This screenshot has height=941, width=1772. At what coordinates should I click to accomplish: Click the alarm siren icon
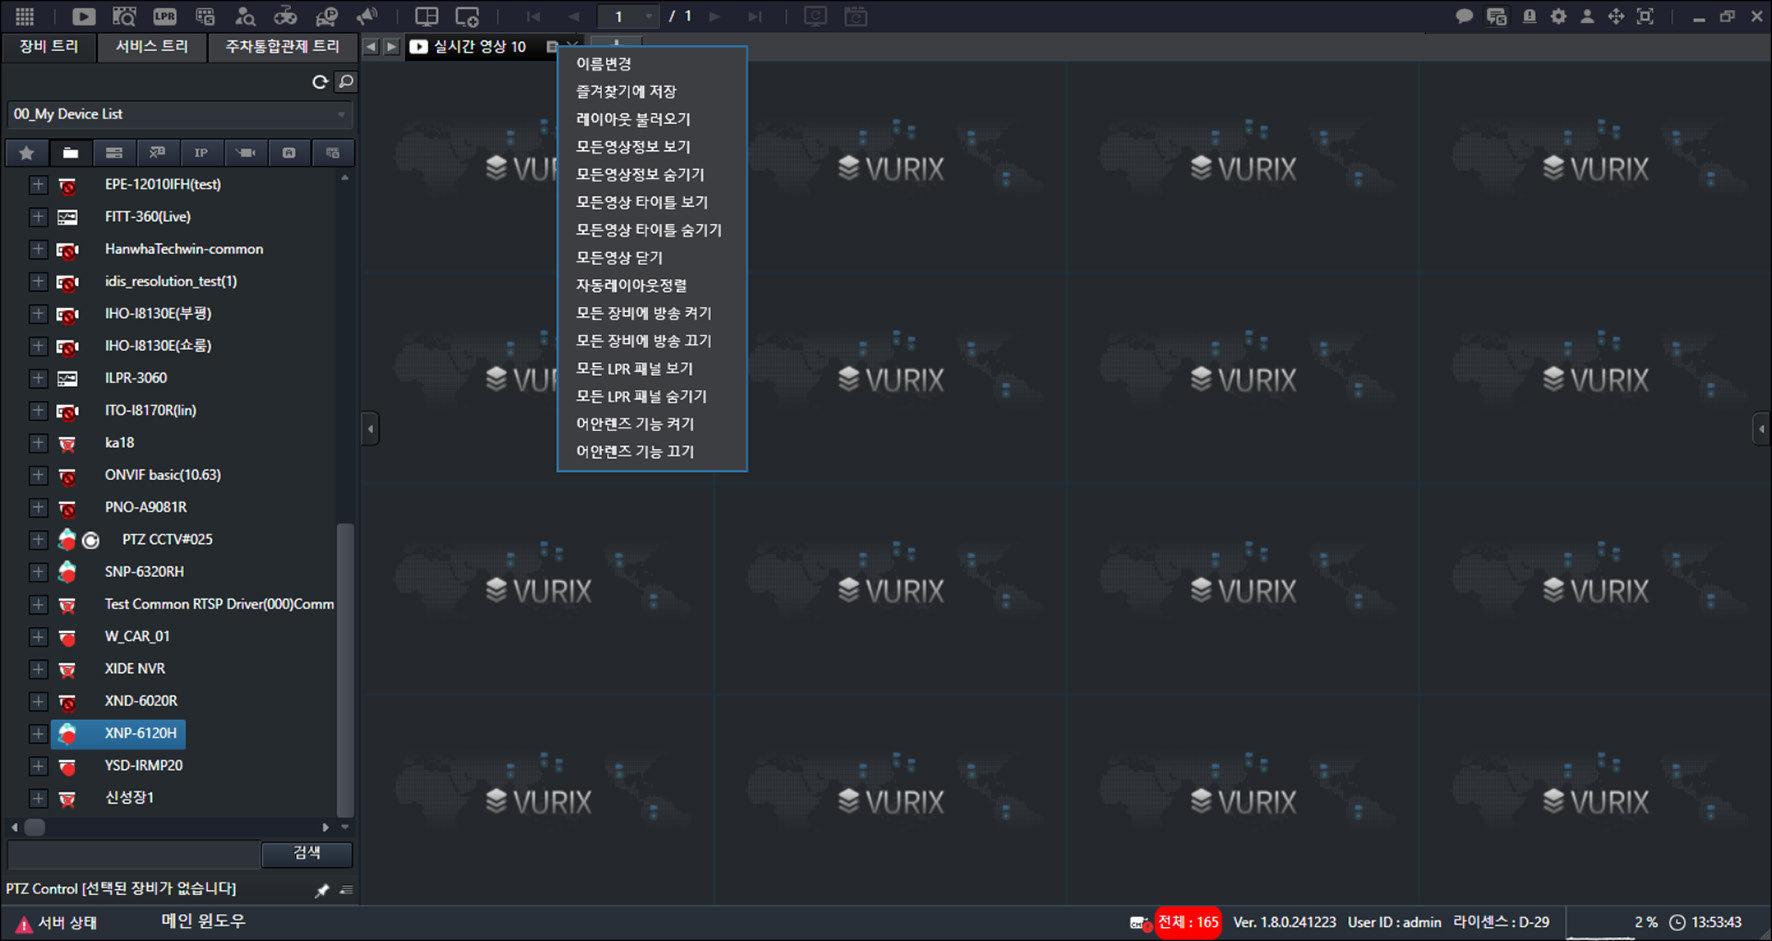tap(1529, 16)
